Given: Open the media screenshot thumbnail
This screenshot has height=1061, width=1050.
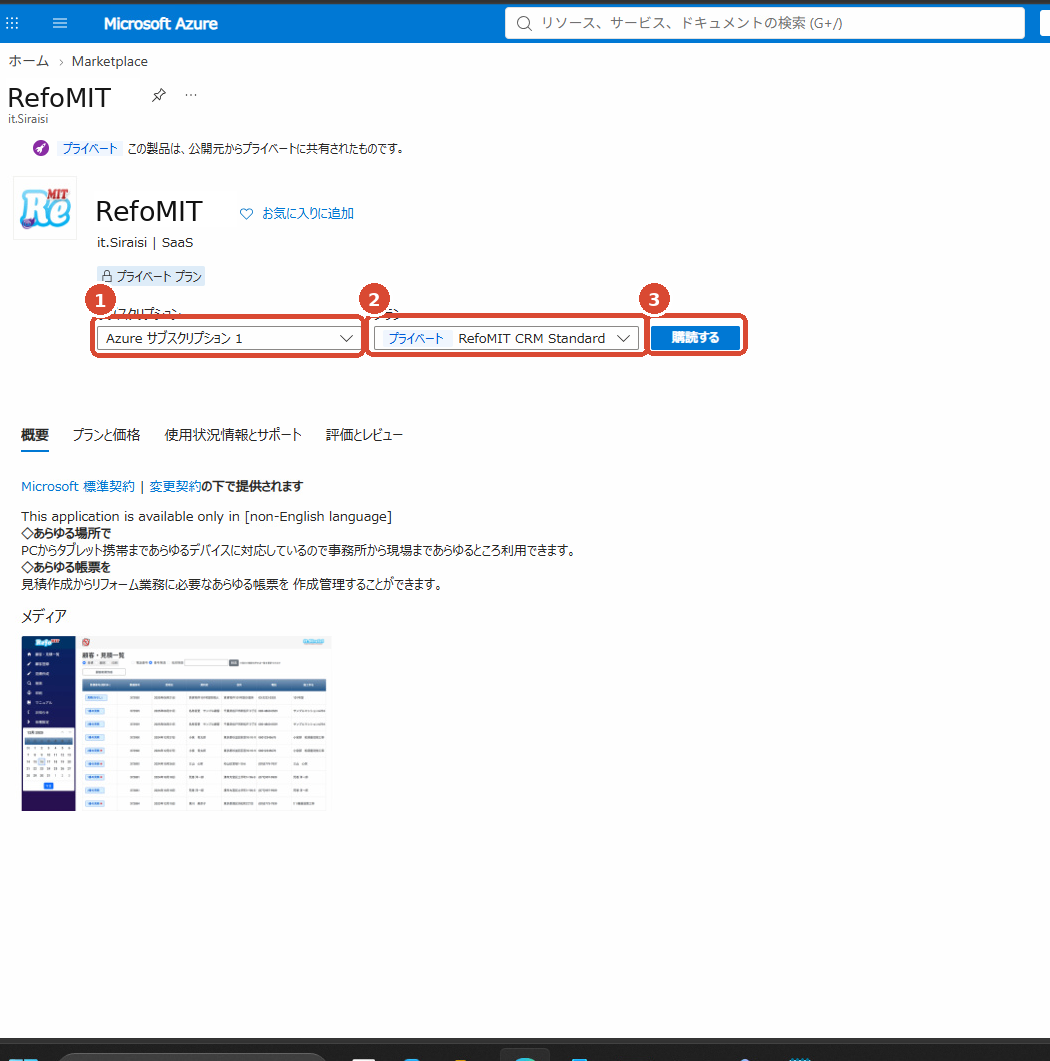Looking at the screenshot, I should pos(176,723).
